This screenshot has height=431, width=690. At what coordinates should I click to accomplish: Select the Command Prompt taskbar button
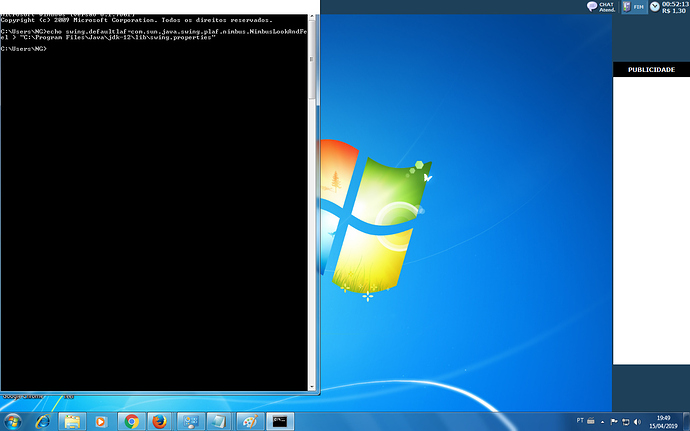point(280,421)
